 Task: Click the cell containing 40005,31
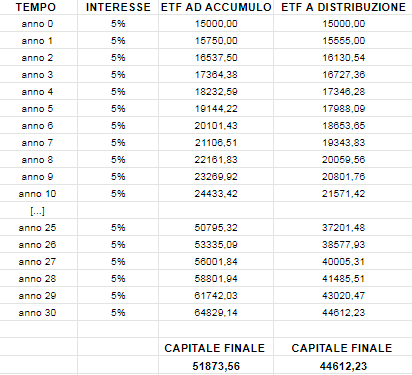coord(343,262)
